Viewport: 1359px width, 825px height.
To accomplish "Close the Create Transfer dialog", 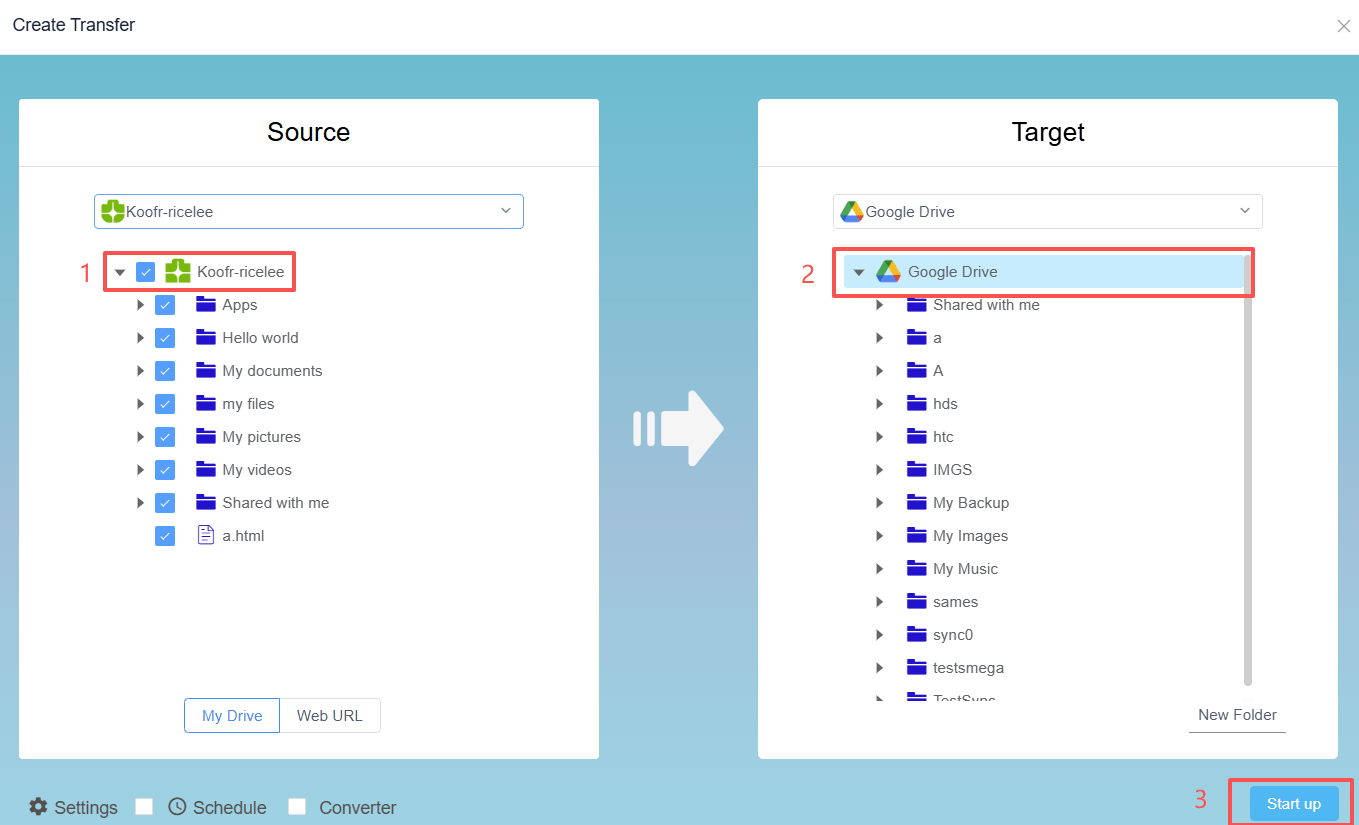I will (x=1343, y=26).
